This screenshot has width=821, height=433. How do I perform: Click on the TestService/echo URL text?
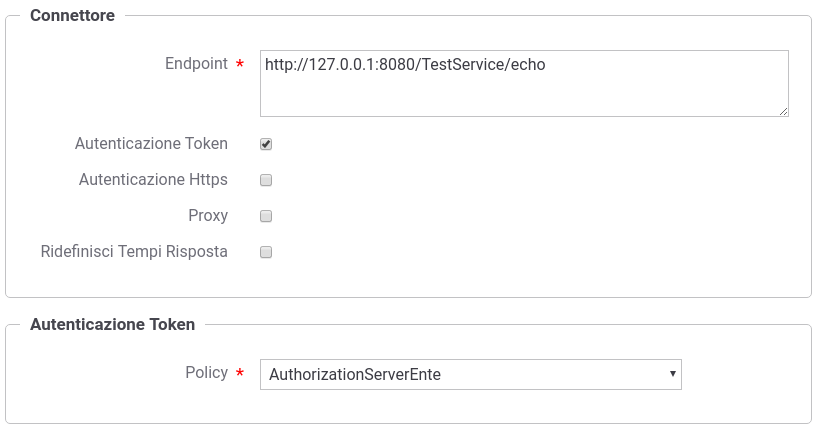pos(483,64)
